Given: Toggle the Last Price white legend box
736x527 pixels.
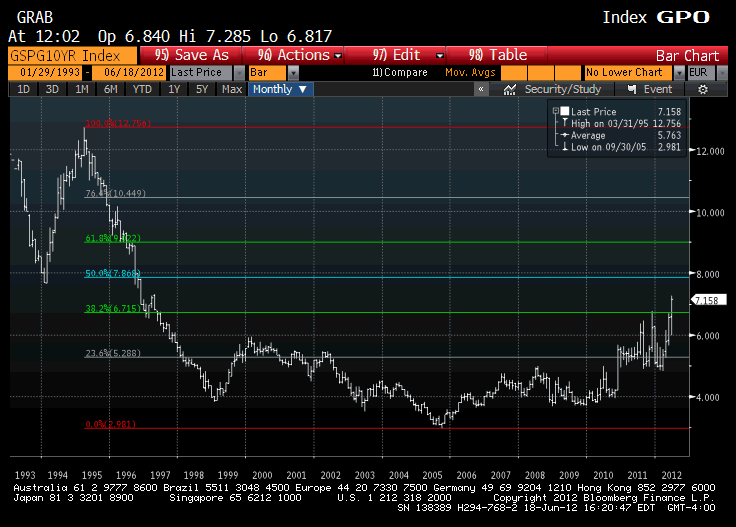Looking at the screenshot, I should 565,111.
